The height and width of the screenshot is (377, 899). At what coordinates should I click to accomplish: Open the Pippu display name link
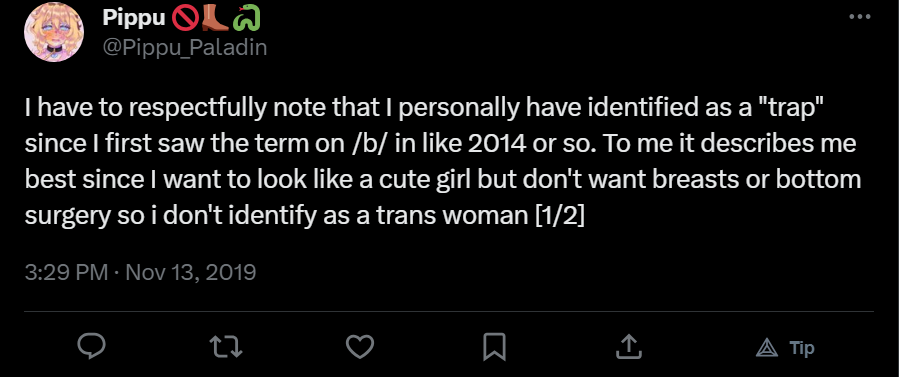[134, 18]
